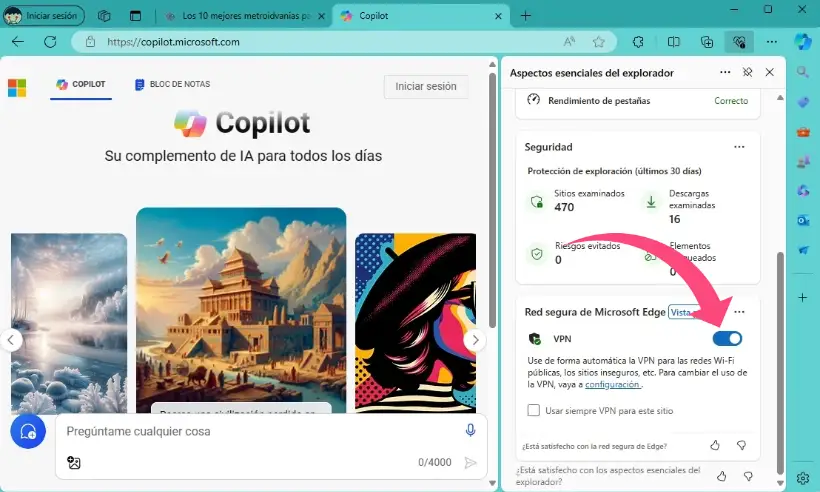
Task: Start a new topic with blue chat button
Action: 28,431
